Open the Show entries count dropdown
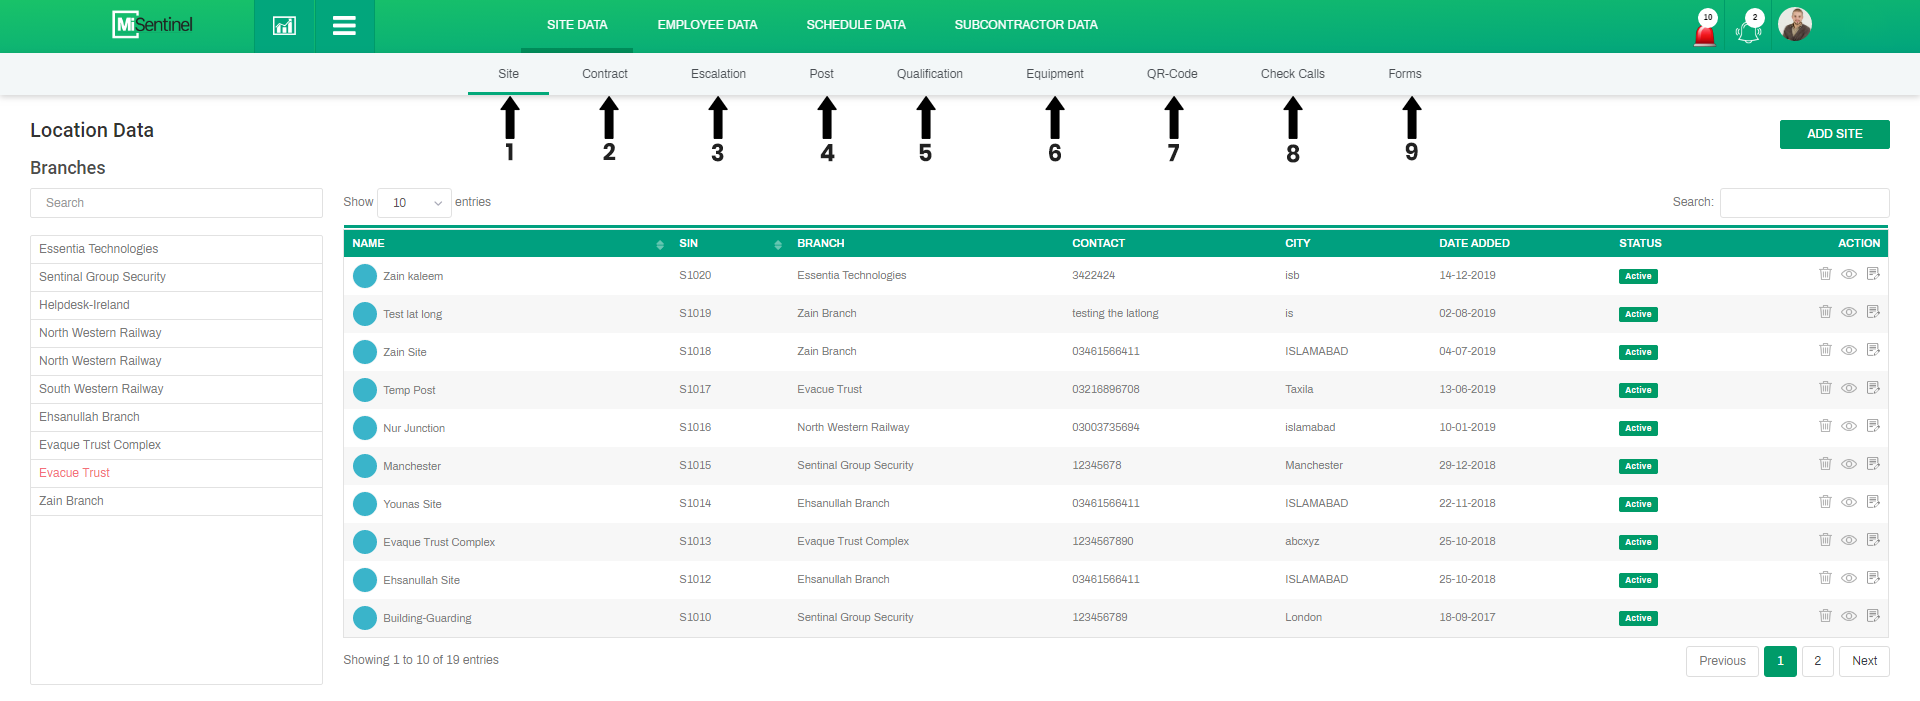Screen dimensions: 1920x701 pyautogui.click(x=414, y=203)
